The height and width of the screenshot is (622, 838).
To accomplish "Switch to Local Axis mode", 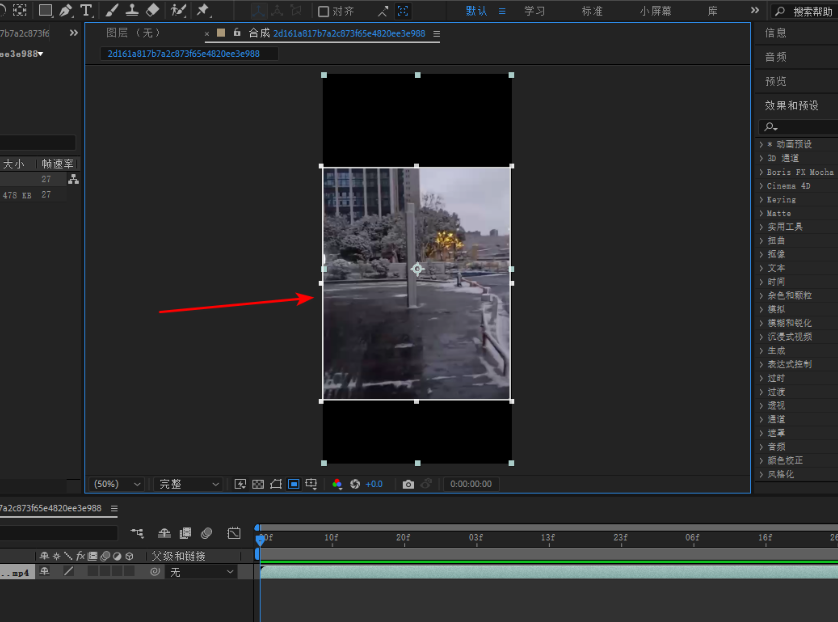I will [260, 11].
